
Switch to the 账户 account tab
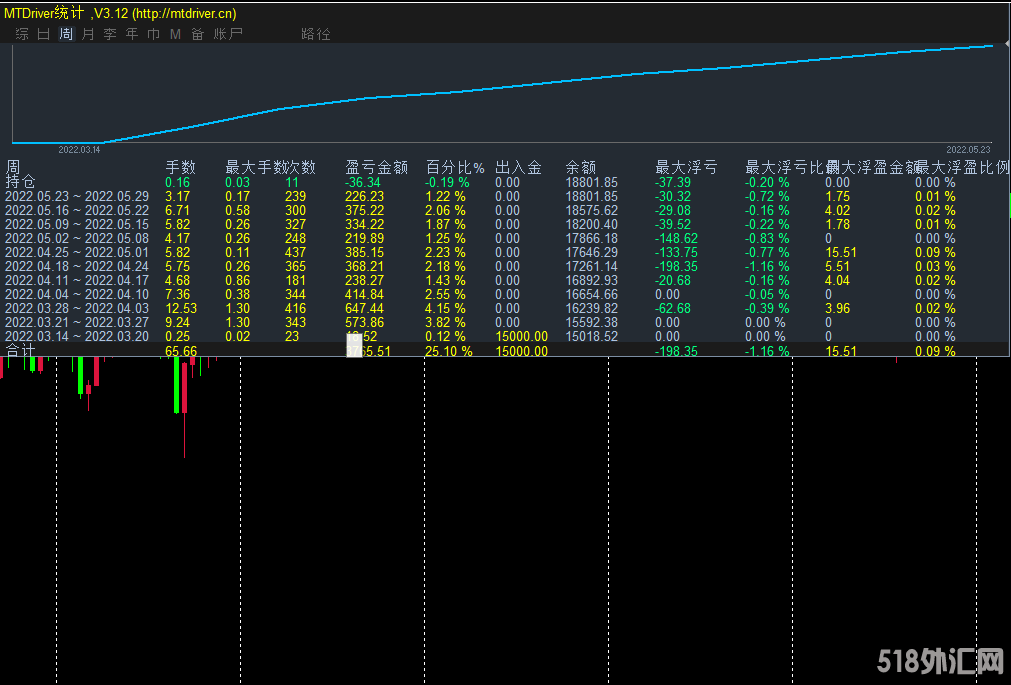(228, 34)
